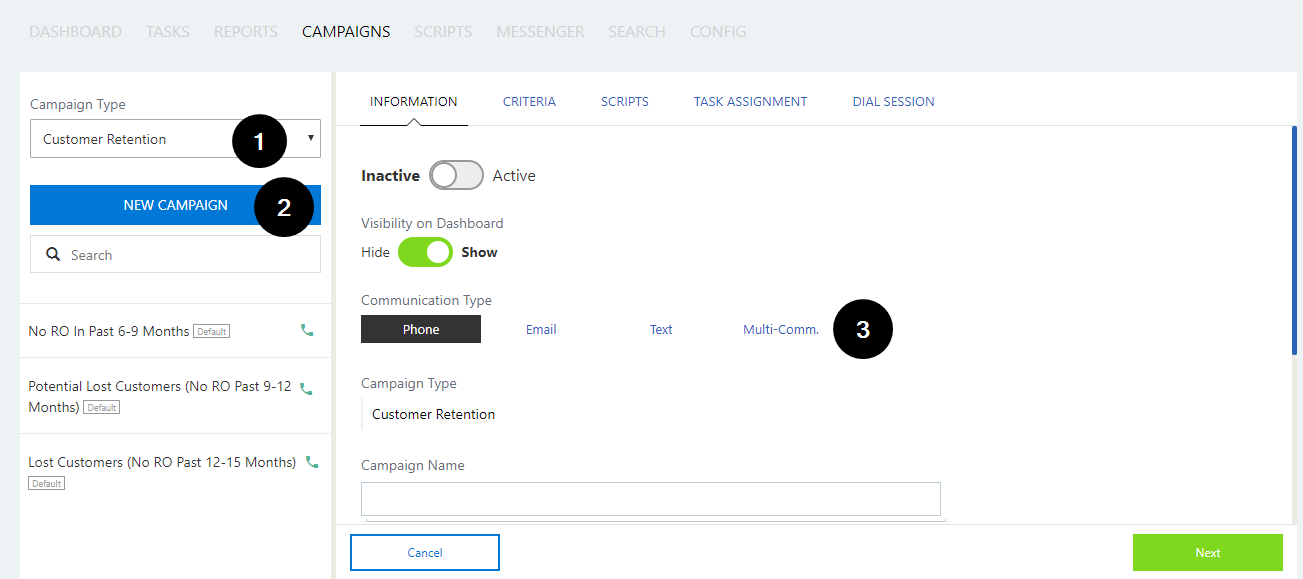The image size is (1303, 579).
Task: Open Messenger in the top navigation
Action: point(540,31)
